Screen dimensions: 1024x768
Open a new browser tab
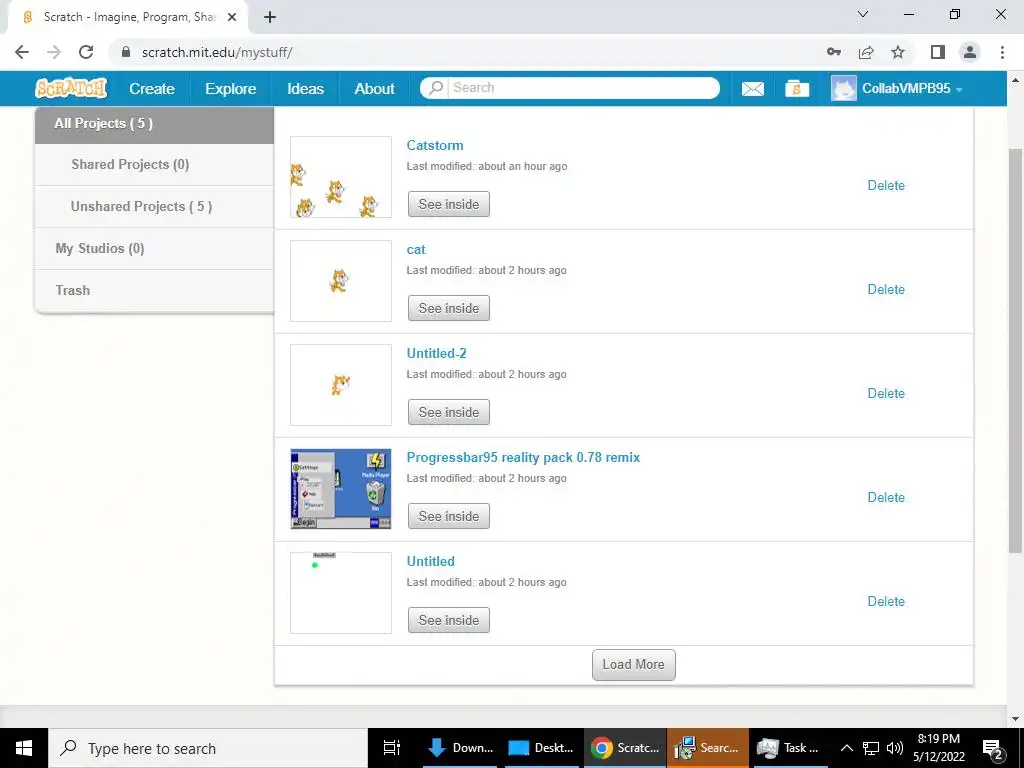coord(270,17)
